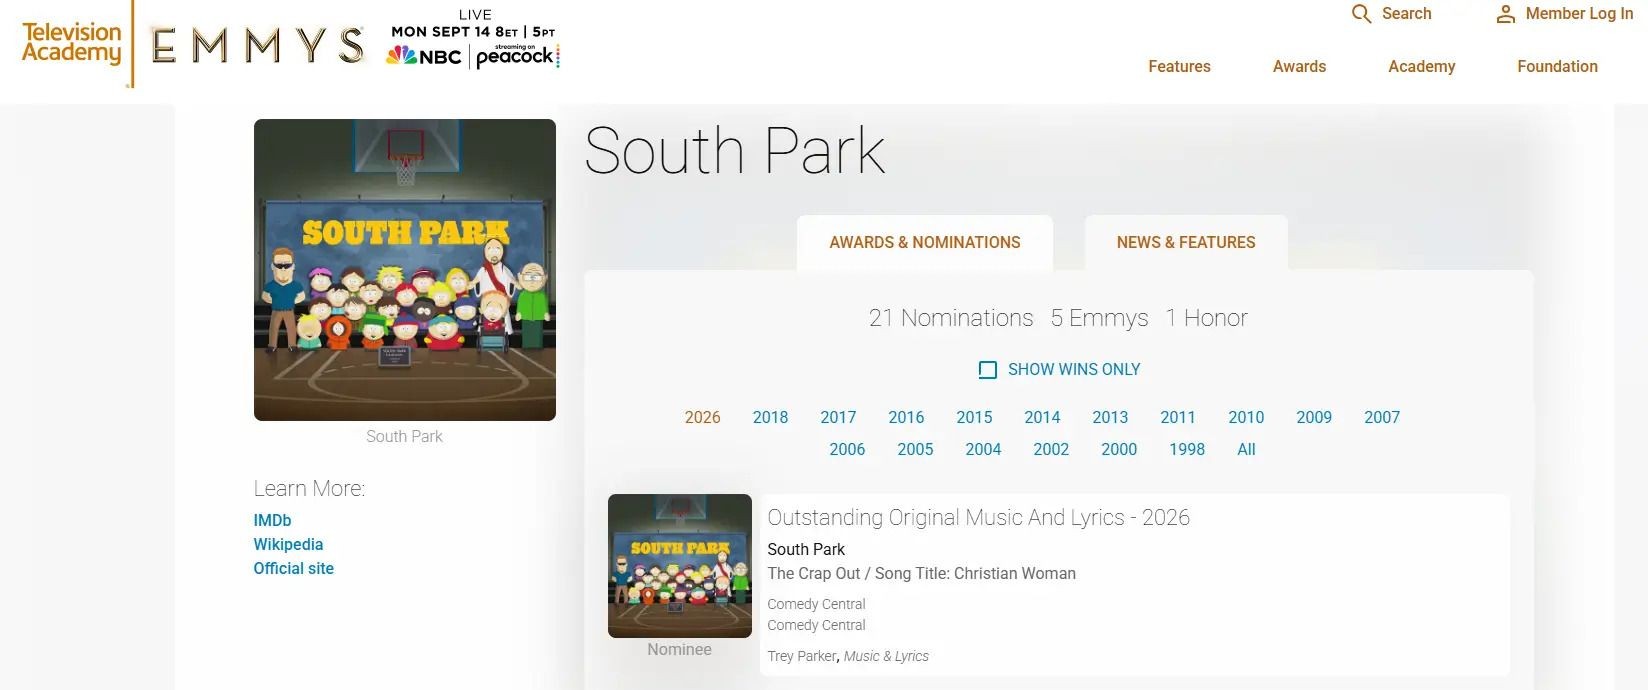The height and width of the screenshot is (690, 1648).
Task: Open the Foundation menu
Action: coord(1557,66)
